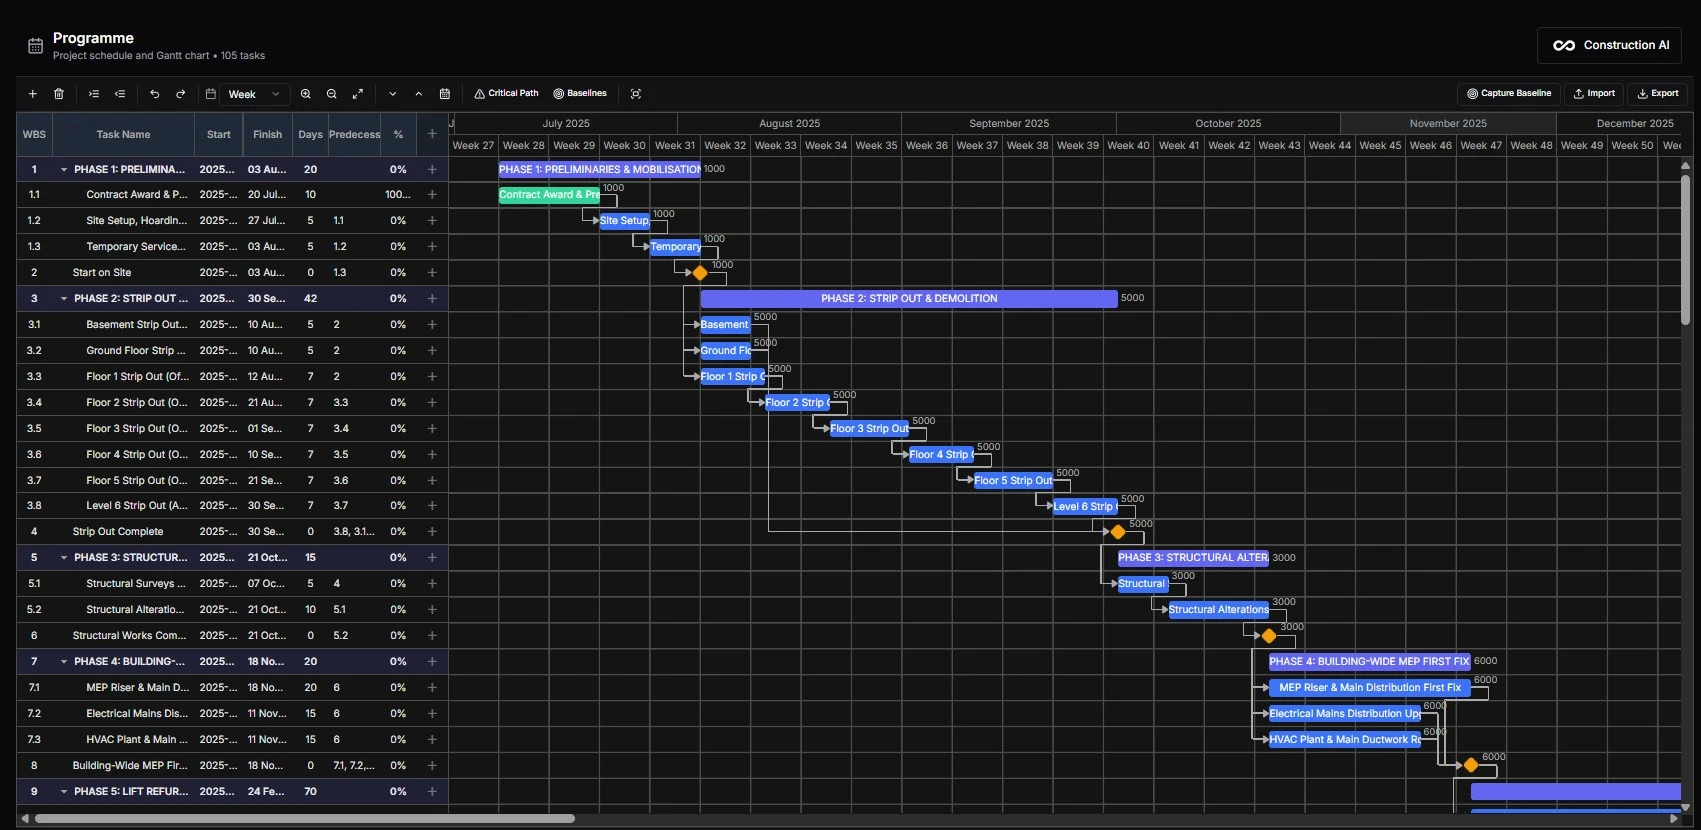Toggle the Critical Path view

506,93
